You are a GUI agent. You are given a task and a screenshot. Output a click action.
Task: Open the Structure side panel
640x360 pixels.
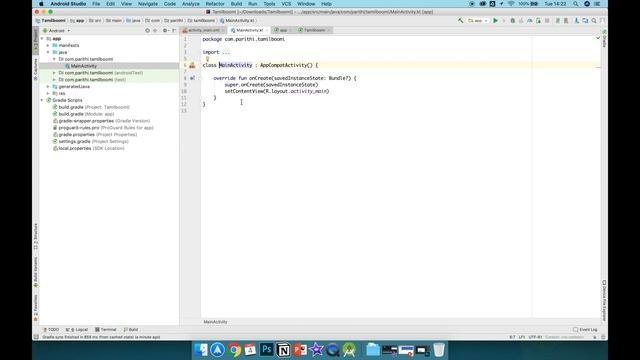click(x=36, y=237)
